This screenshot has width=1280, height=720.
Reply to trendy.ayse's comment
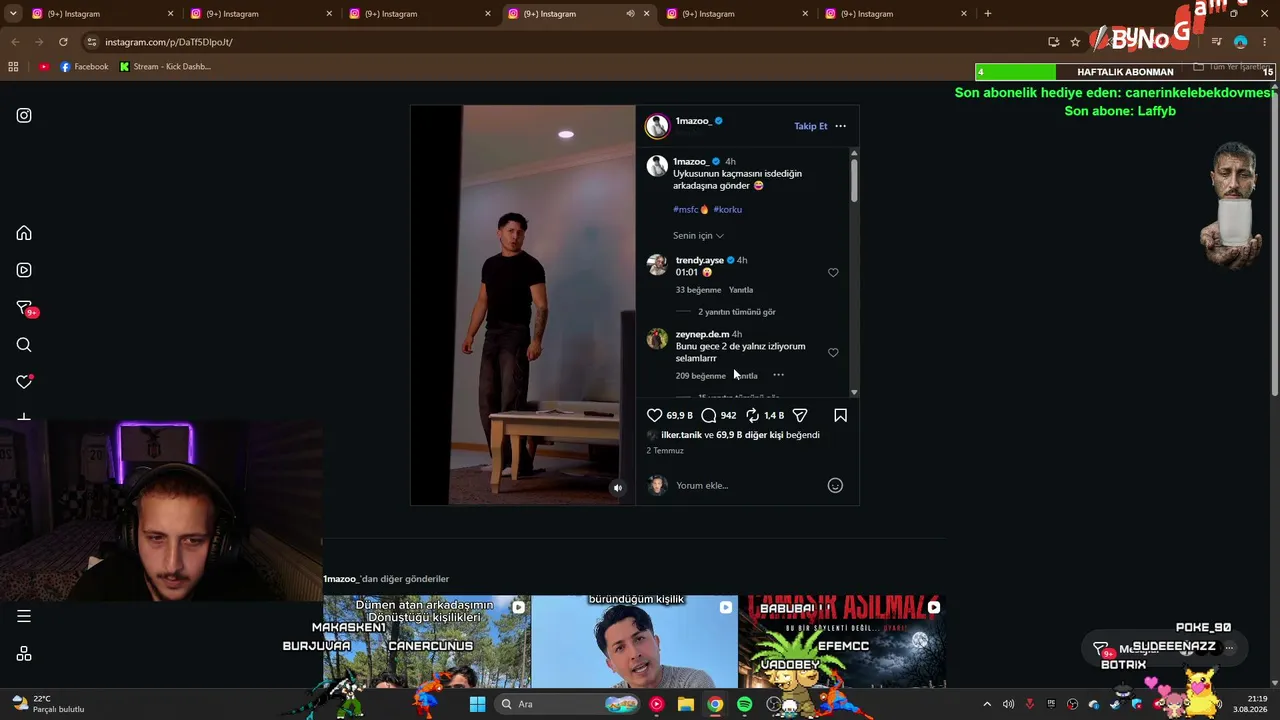(x=741, y=290)
